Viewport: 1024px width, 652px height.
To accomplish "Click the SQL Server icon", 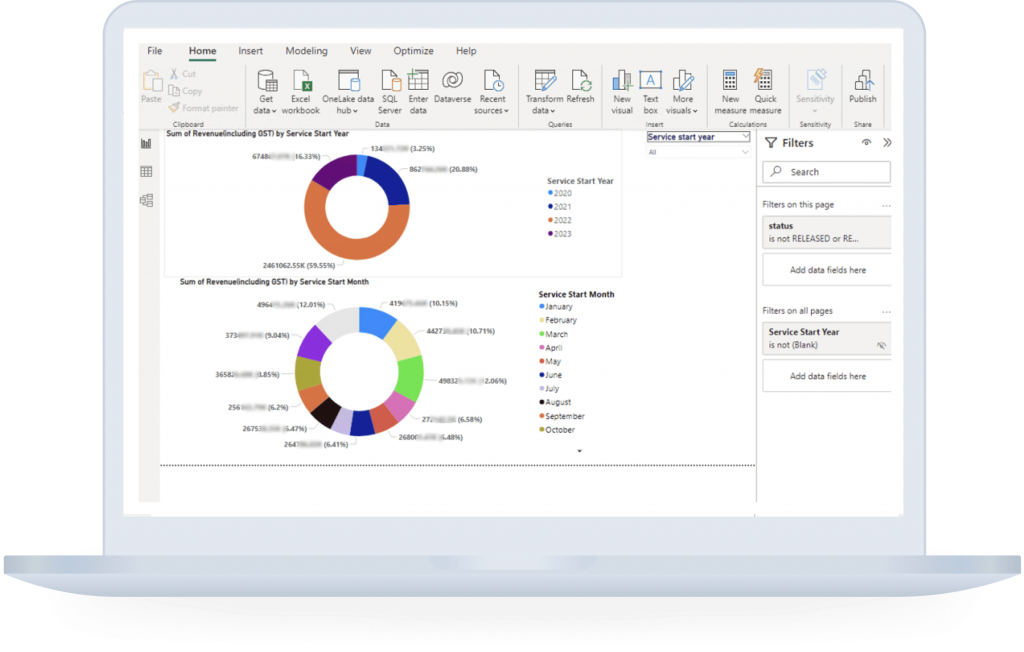I will tap(390, 81).
